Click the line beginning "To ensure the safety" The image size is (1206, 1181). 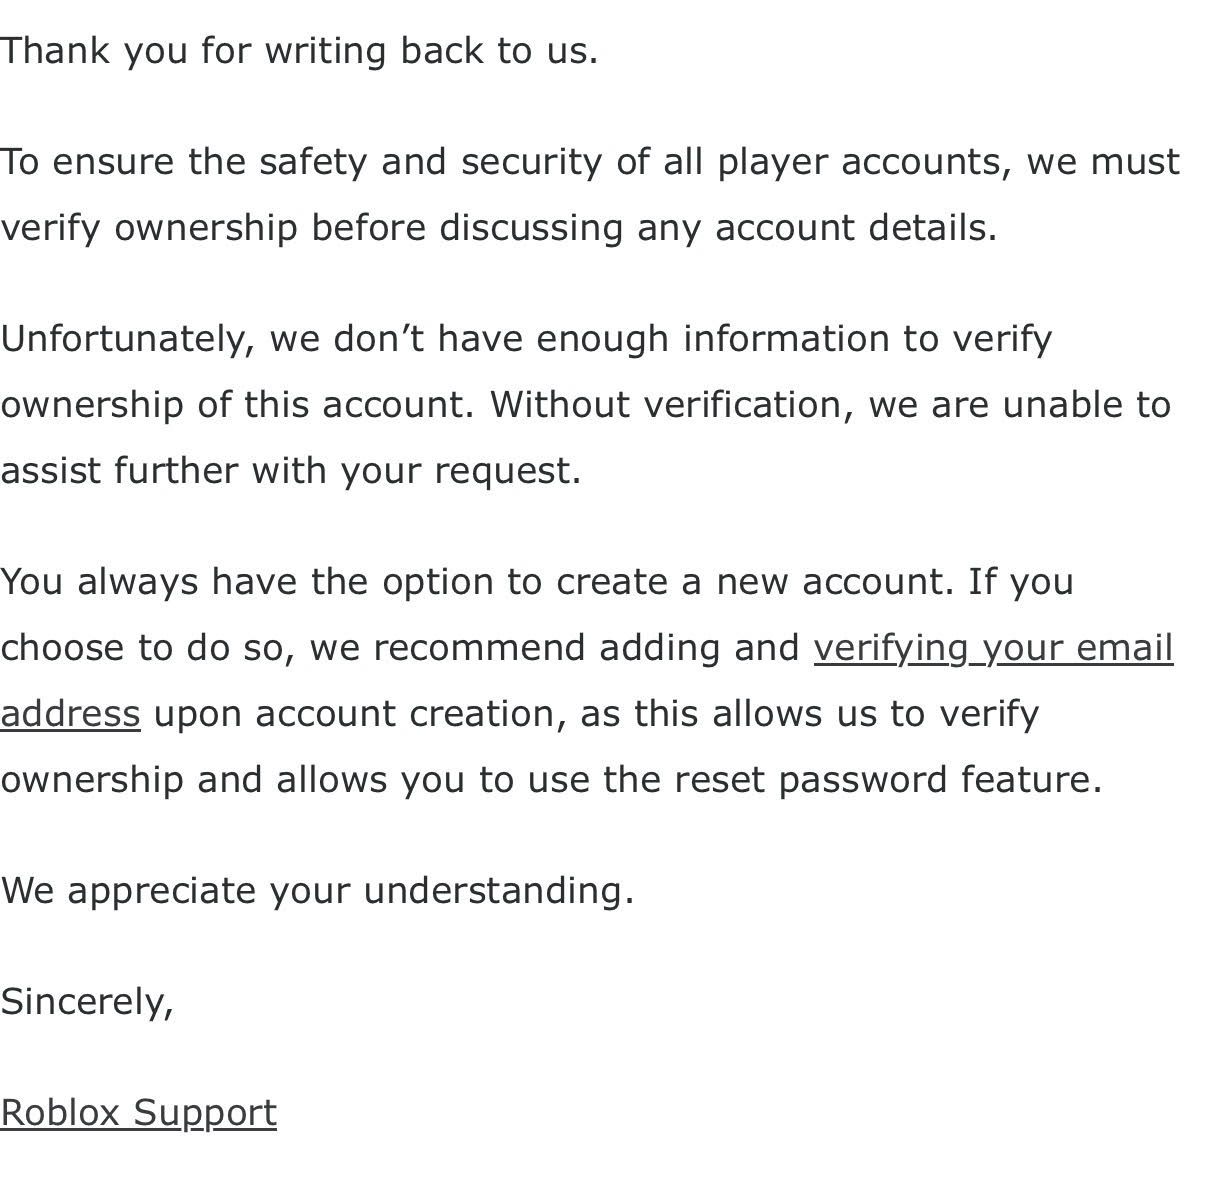(x=590, y=162)
